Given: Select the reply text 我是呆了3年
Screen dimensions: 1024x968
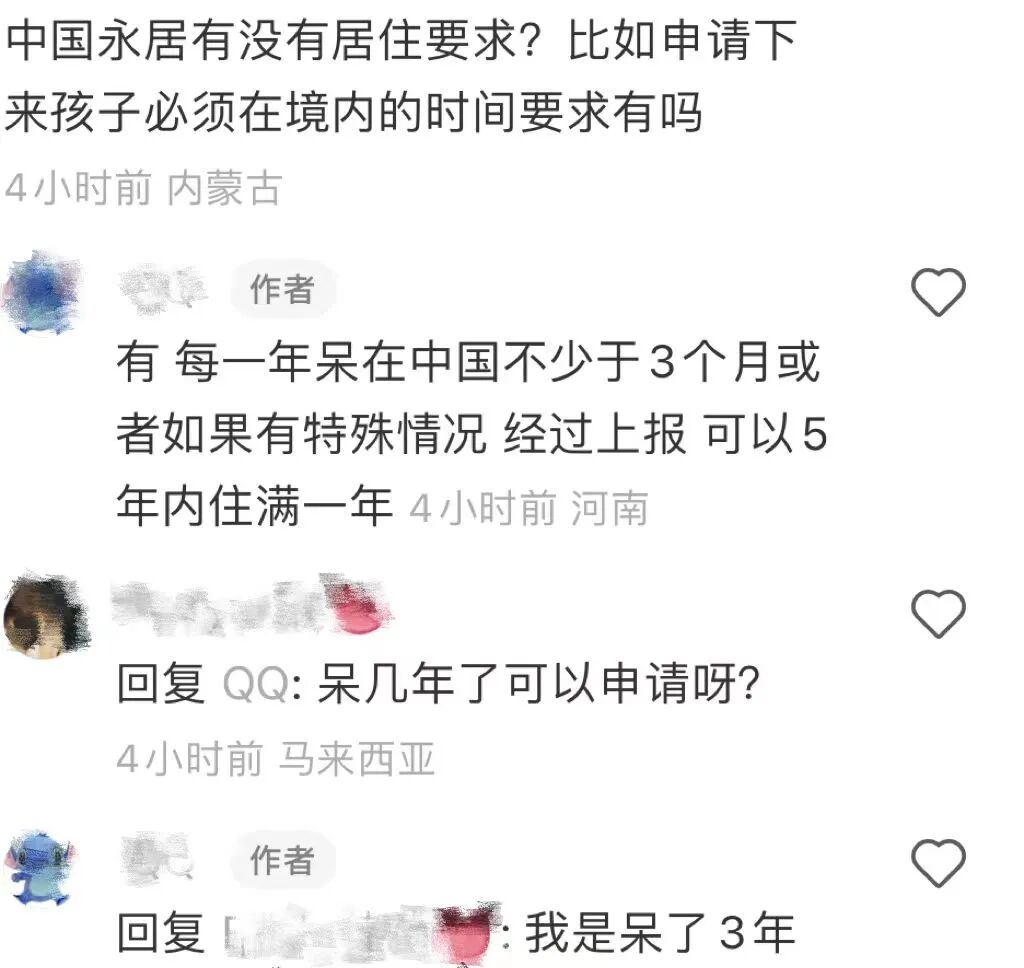Looking at the screenshot, I should pos(660,932).
